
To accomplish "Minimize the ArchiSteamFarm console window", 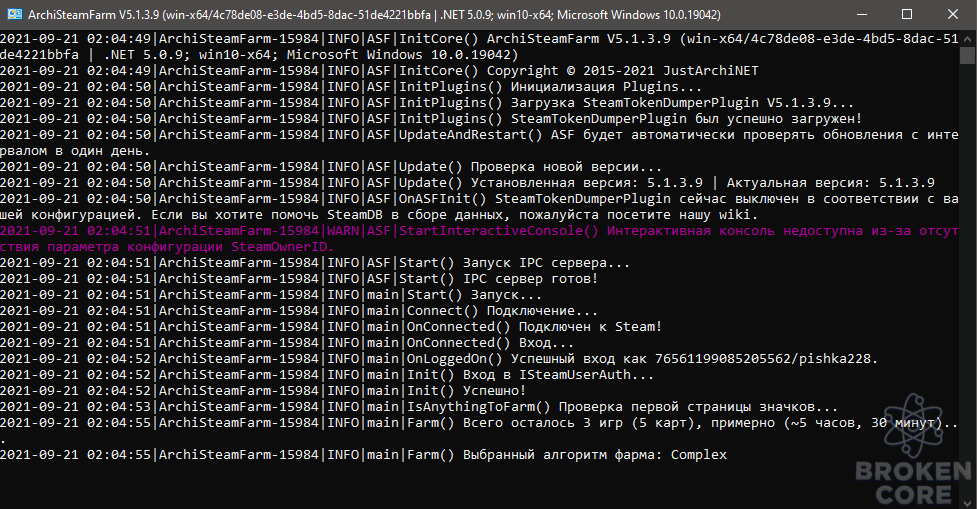I will pyautogui.click(x=862, y=14).
